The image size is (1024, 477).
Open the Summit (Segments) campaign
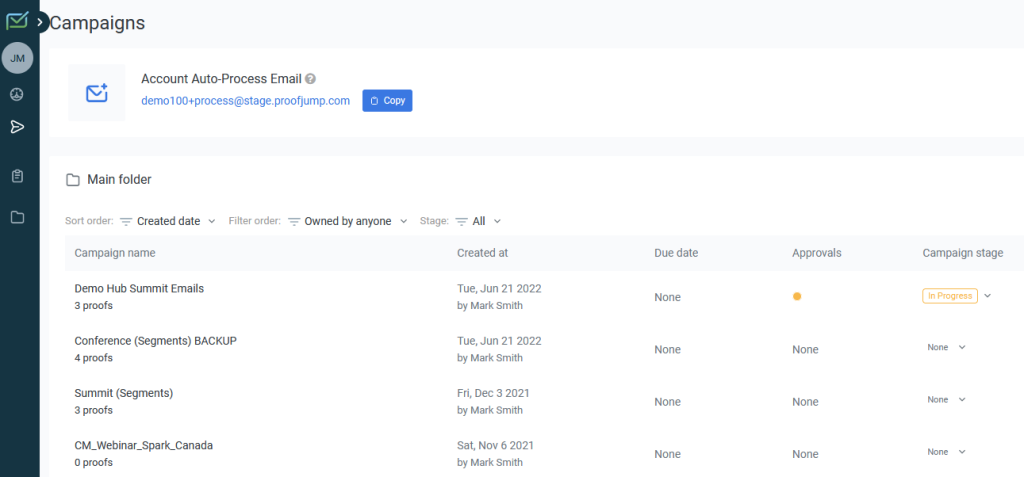click(x=123, y=393)
